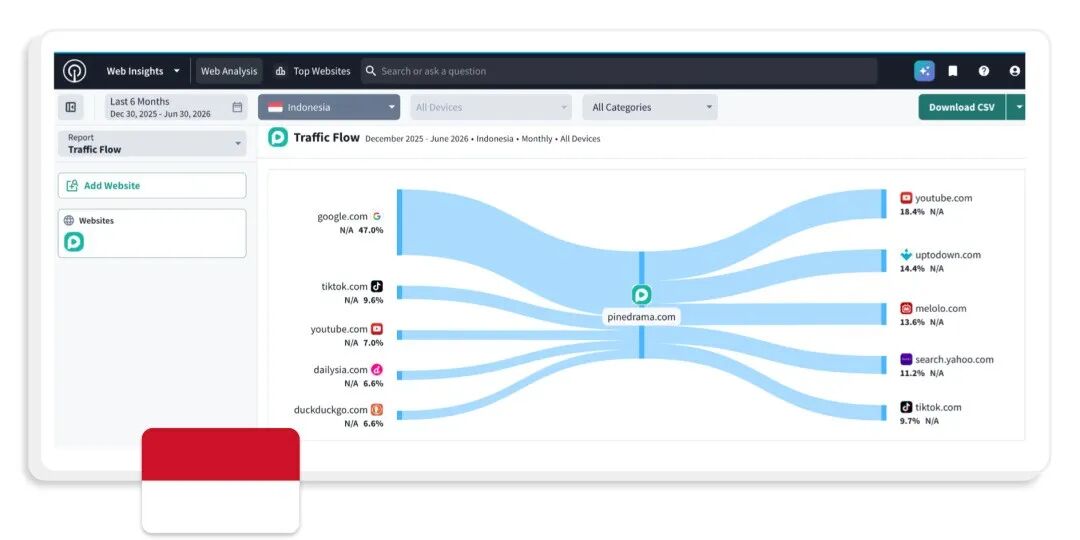Click TikTok favicon in source list
The height and width of the screenshot is (540, 1080).
pyautogui.click(x=377, y=287)
